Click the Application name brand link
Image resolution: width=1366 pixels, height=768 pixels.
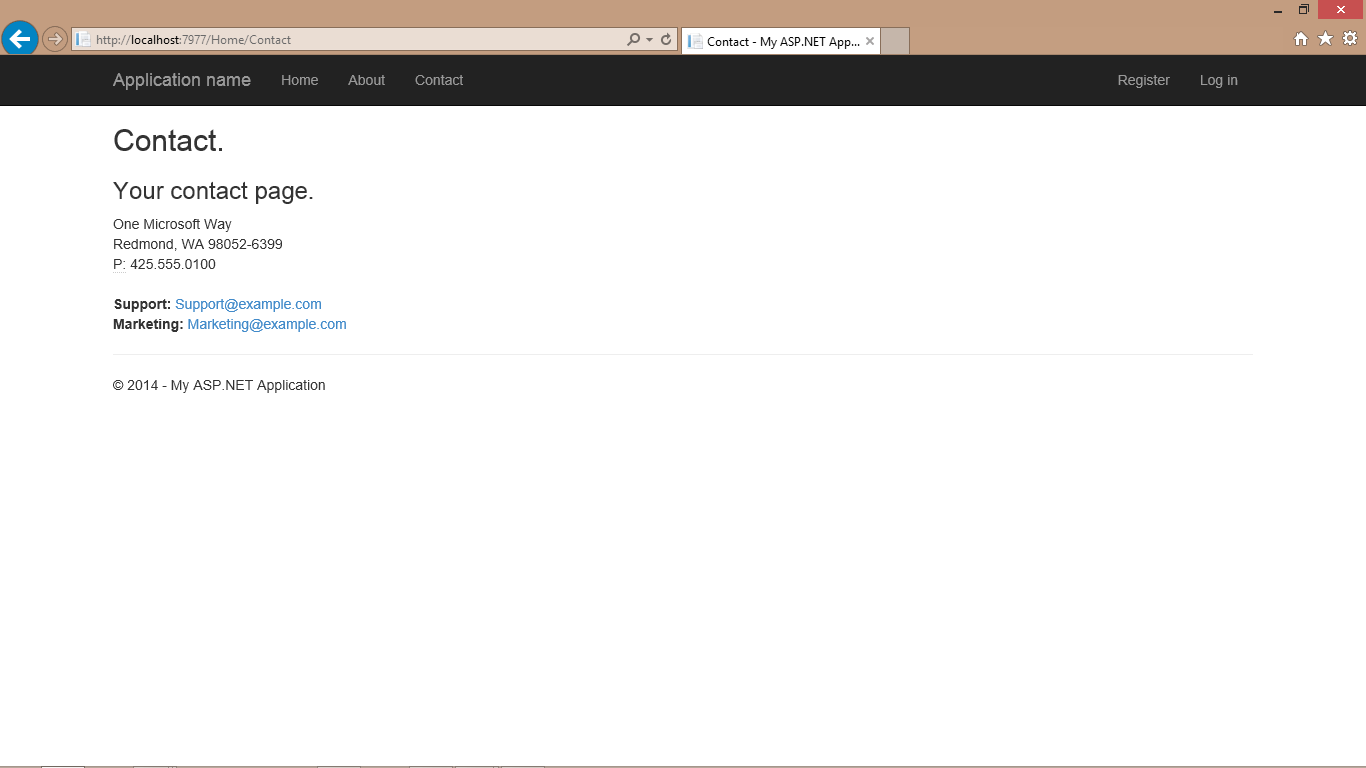coord(182,80)
